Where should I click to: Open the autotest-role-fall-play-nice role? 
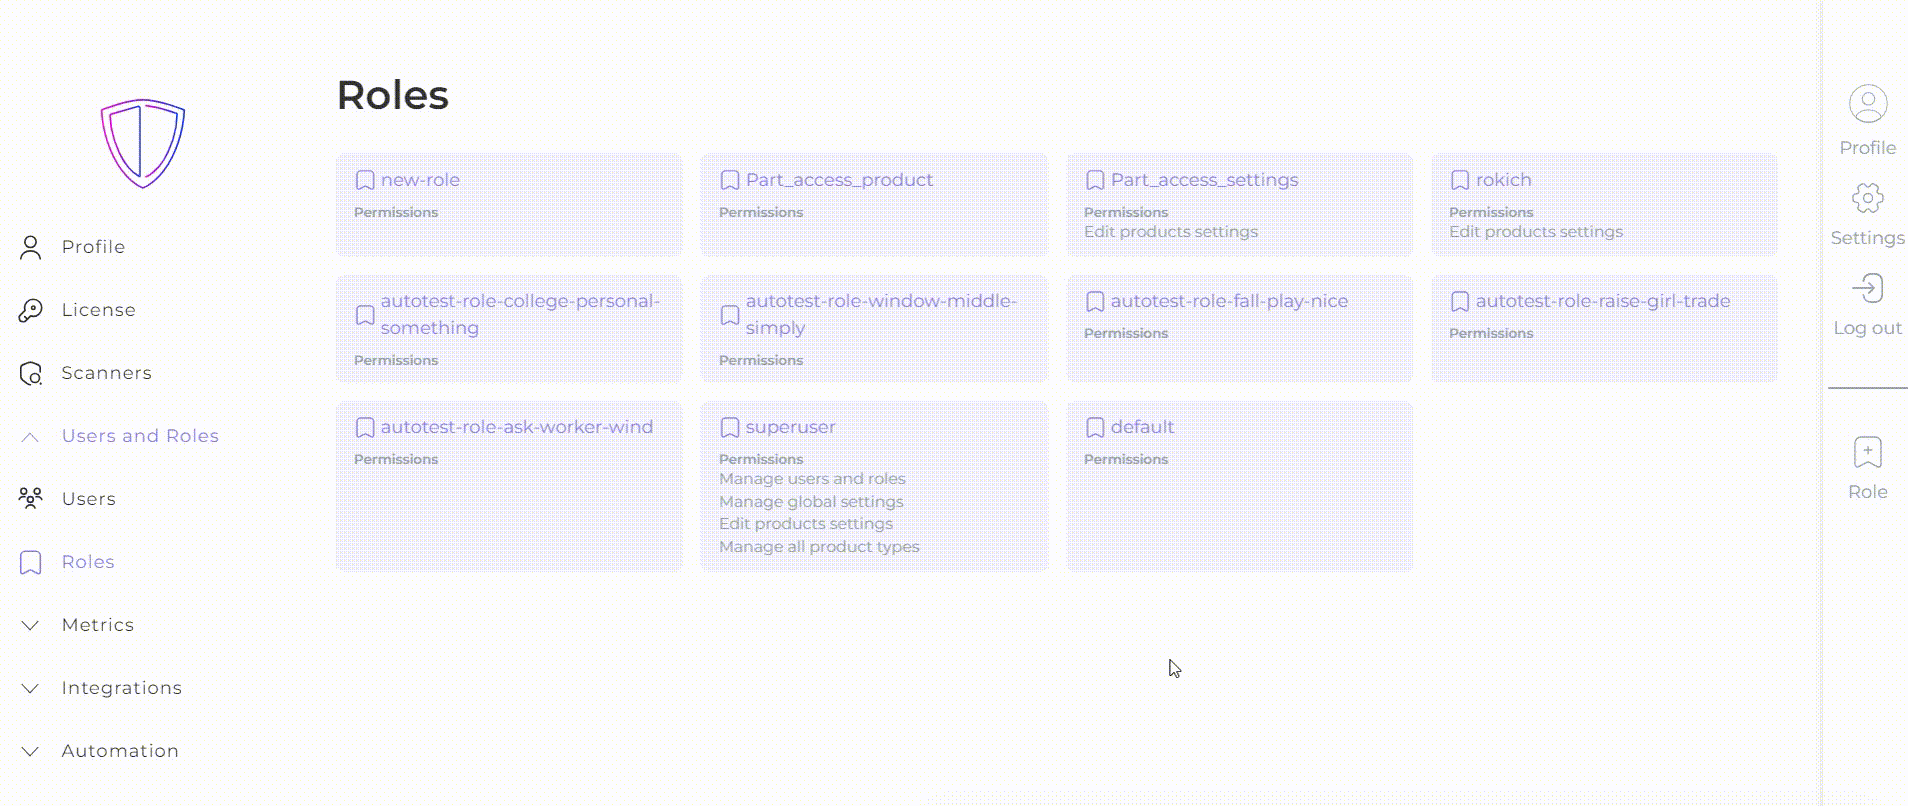click(1238, 328)
